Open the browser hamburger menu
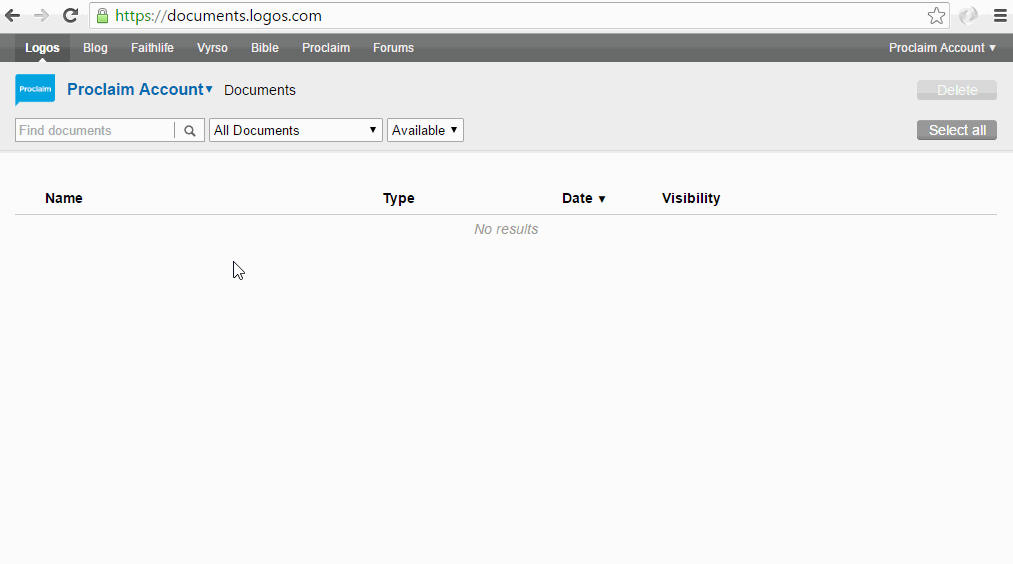The image size is (1013, 564). click(1000, 16)
